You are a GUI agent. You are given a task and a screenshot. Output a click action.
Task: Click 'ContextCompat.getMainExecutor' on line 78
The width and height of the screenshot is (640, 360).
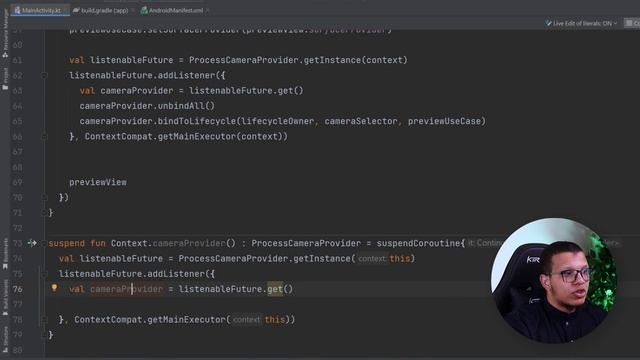(150, 320)
